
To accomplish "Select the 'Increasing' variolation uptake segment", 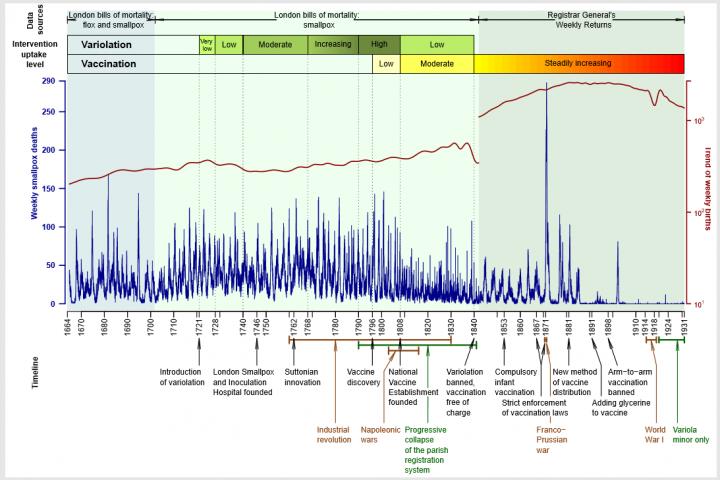I will 332,45.
